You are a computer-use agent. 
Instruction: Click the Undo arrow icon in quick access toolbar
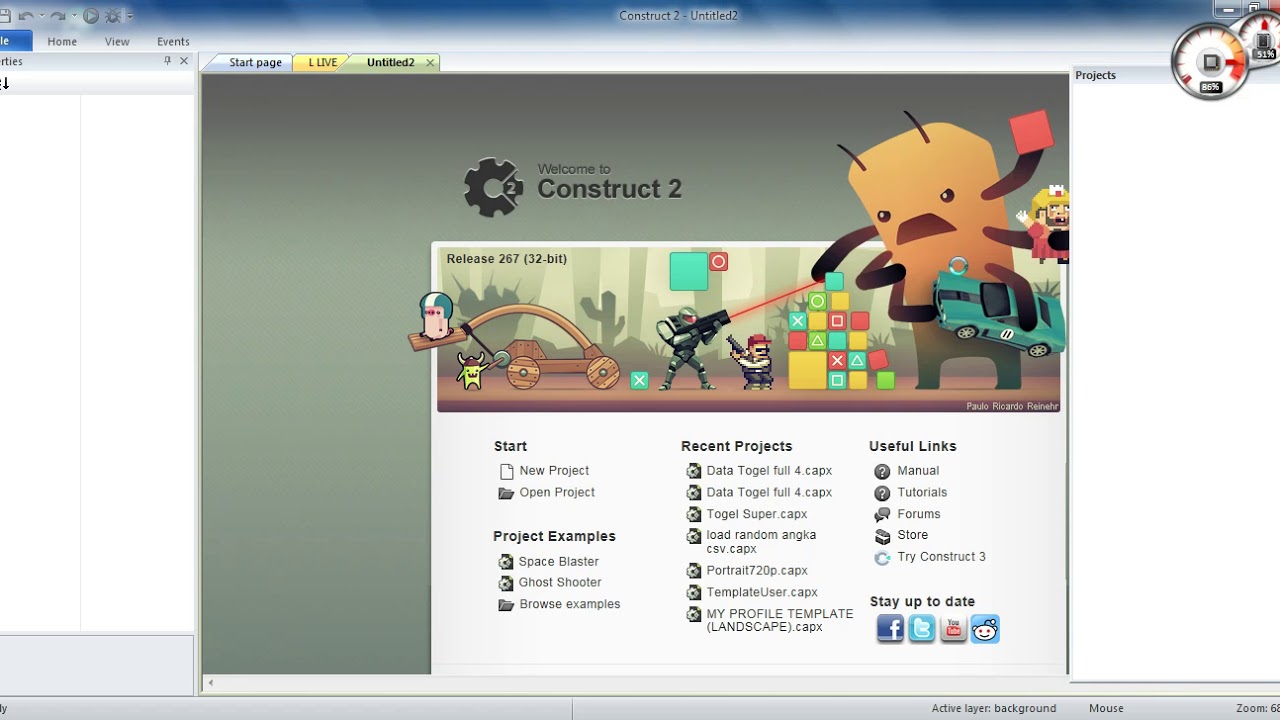pyautogui.click(x=26, y=16)
